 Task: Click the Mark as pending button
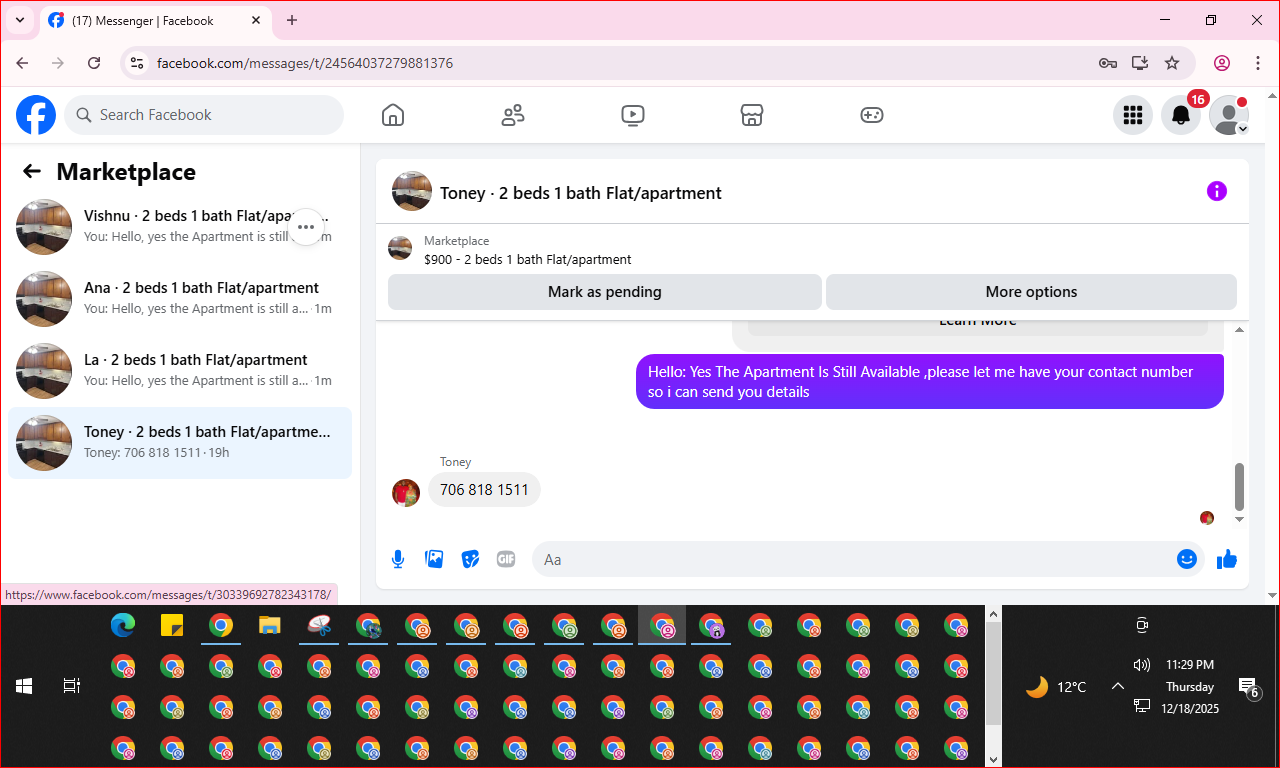point(605,292)
